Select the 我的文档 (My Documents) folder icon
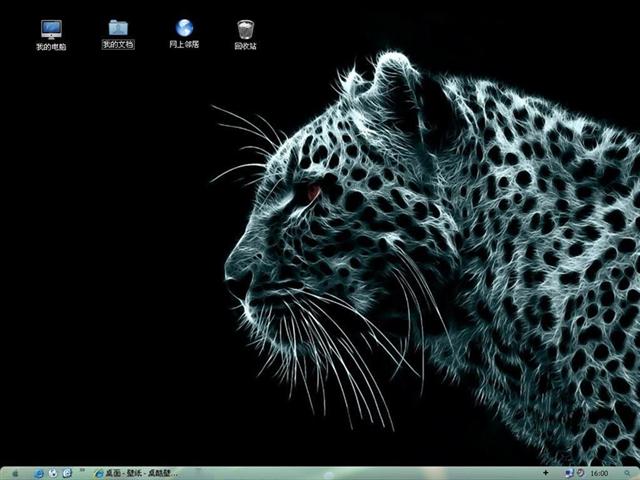The height and width of the screenshot is (480, 640). tap(117, 28)
